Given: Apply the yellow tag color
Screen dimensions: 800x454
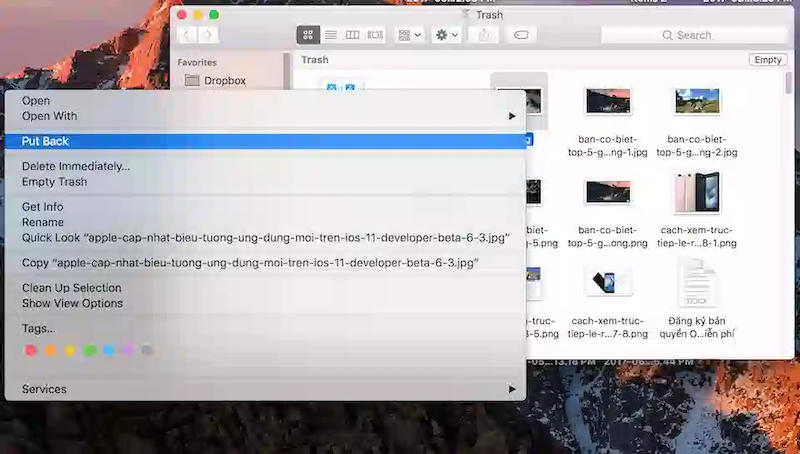Looking at the screenshot, I should point(69,350).
